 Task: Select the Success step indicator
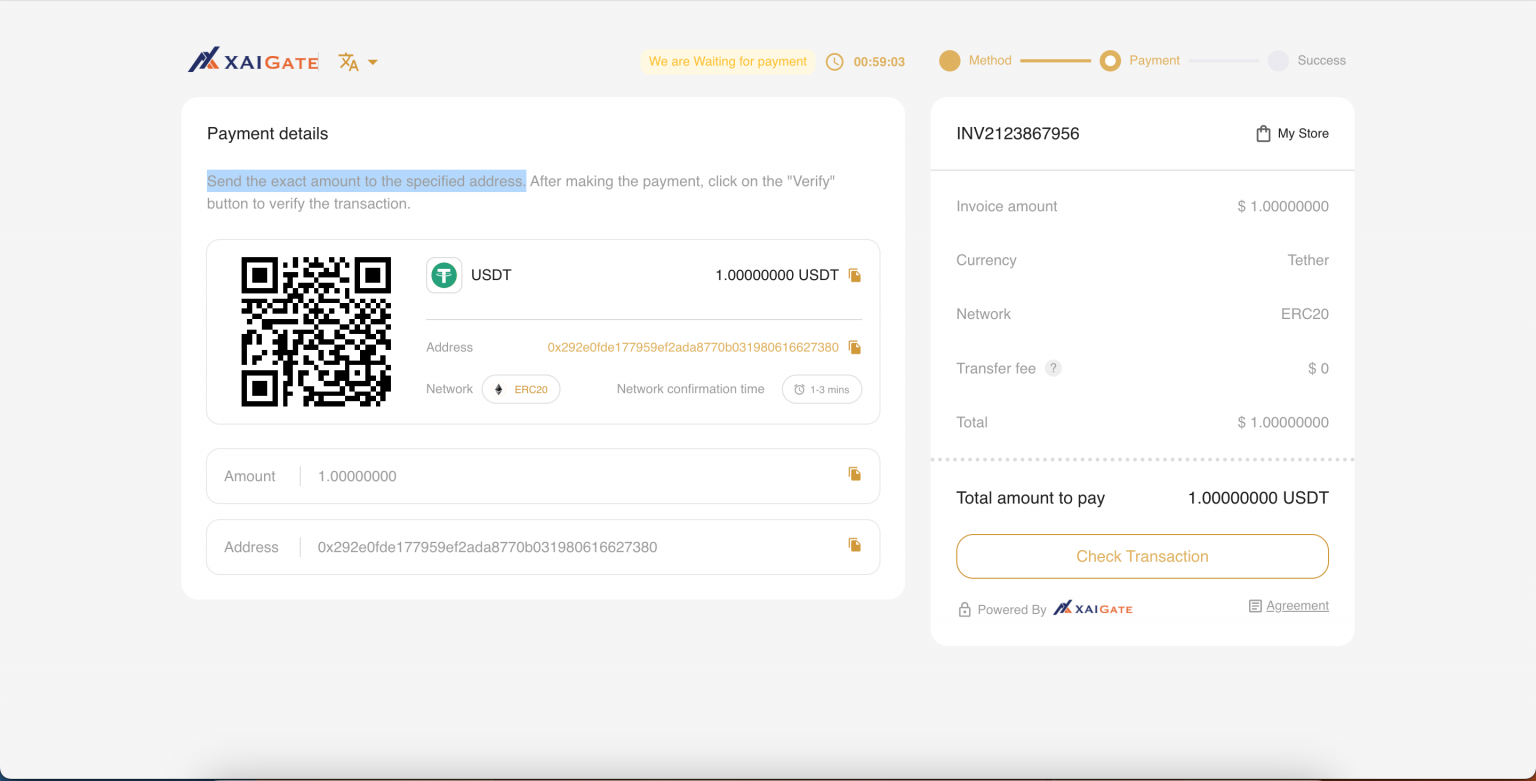tap(1278, 60)
